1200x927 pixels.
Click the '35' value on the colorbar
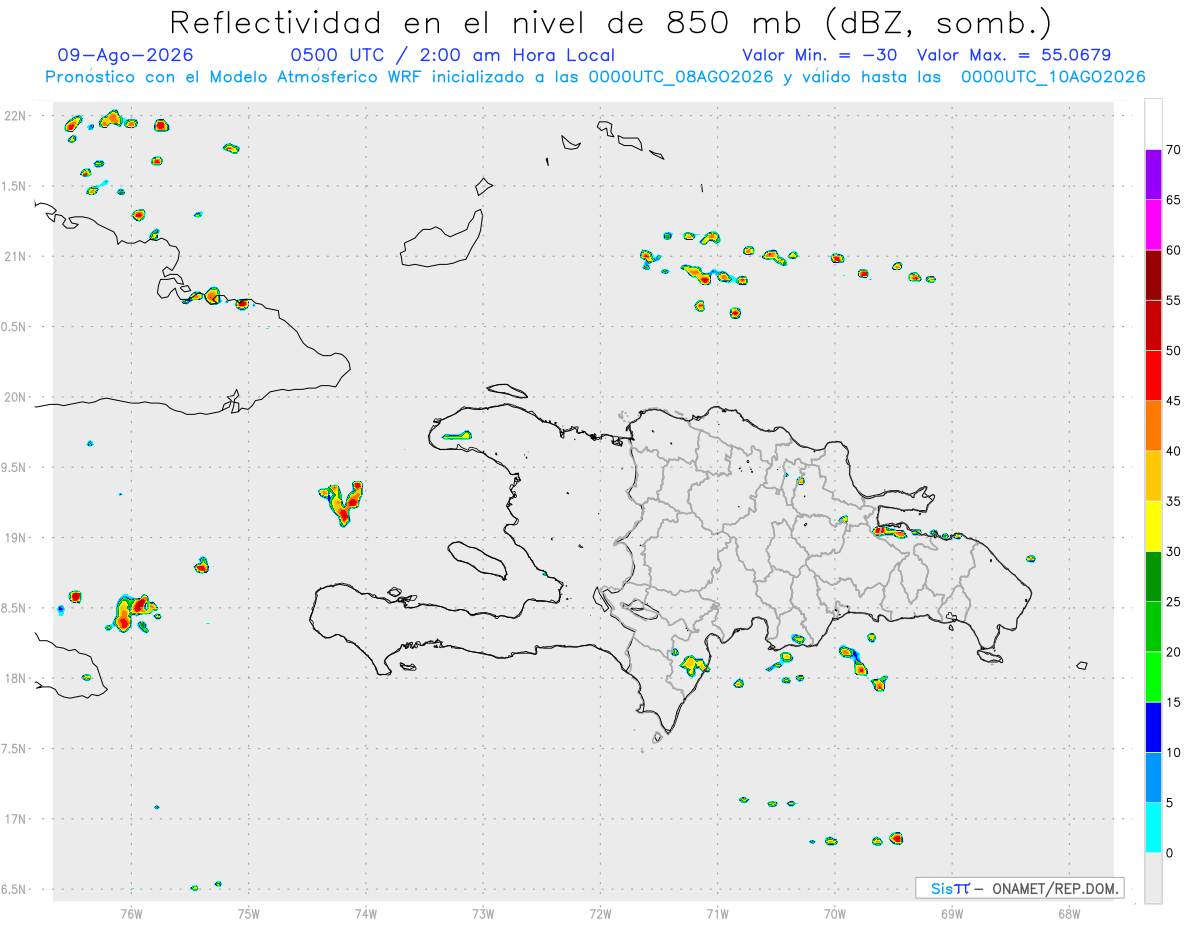[x=1173, y=501]
